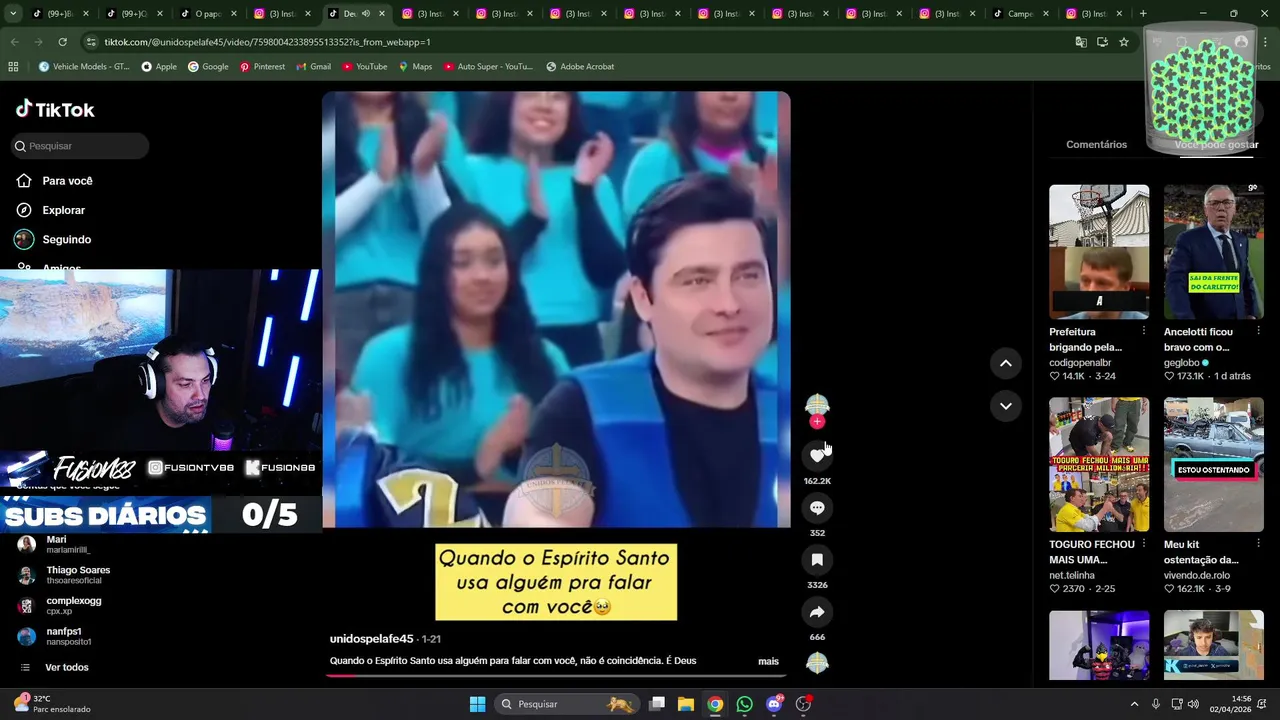Open options menu for Prefeitura brigando video
This screenshot has width=1280, height=720.
click(1144, 331)
